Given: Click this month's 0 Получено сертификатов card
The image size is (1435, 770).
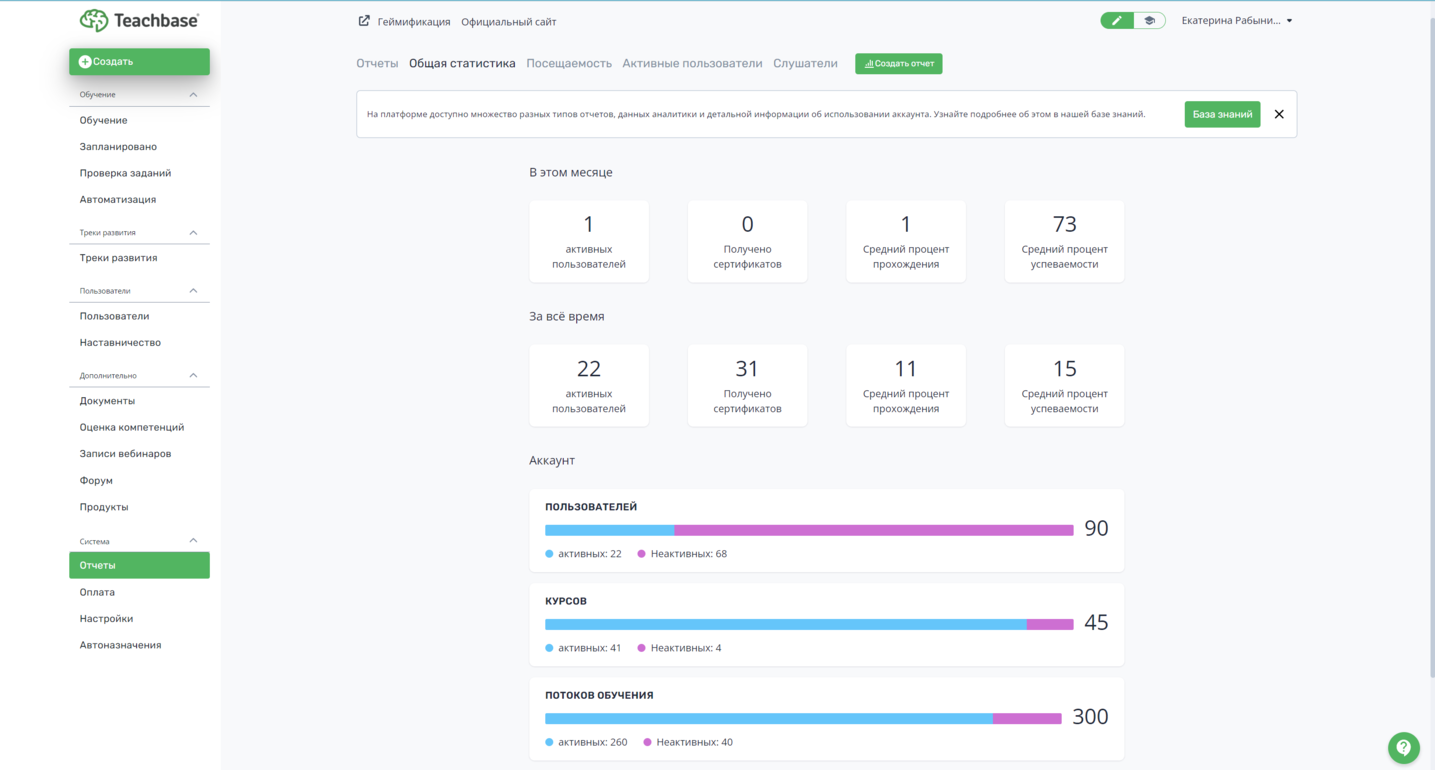Looking at the screenshot, I should (747, 241).
